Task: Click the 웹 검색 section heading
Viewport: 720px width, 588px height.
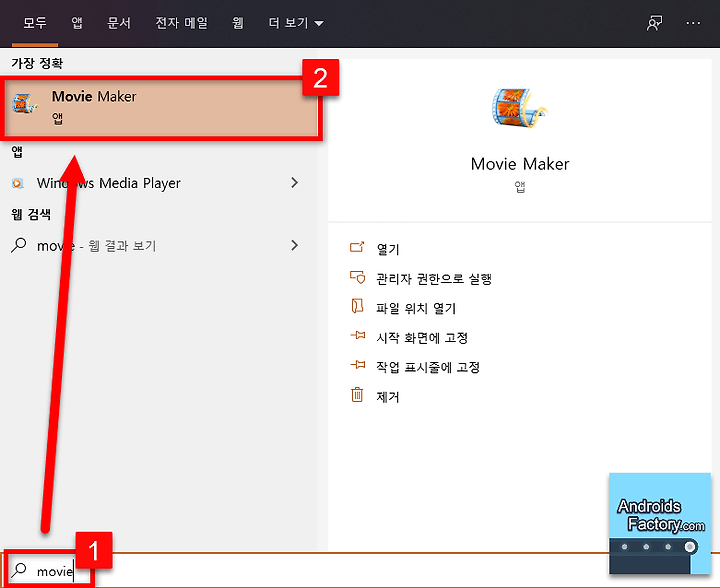Action: [31, 214]
